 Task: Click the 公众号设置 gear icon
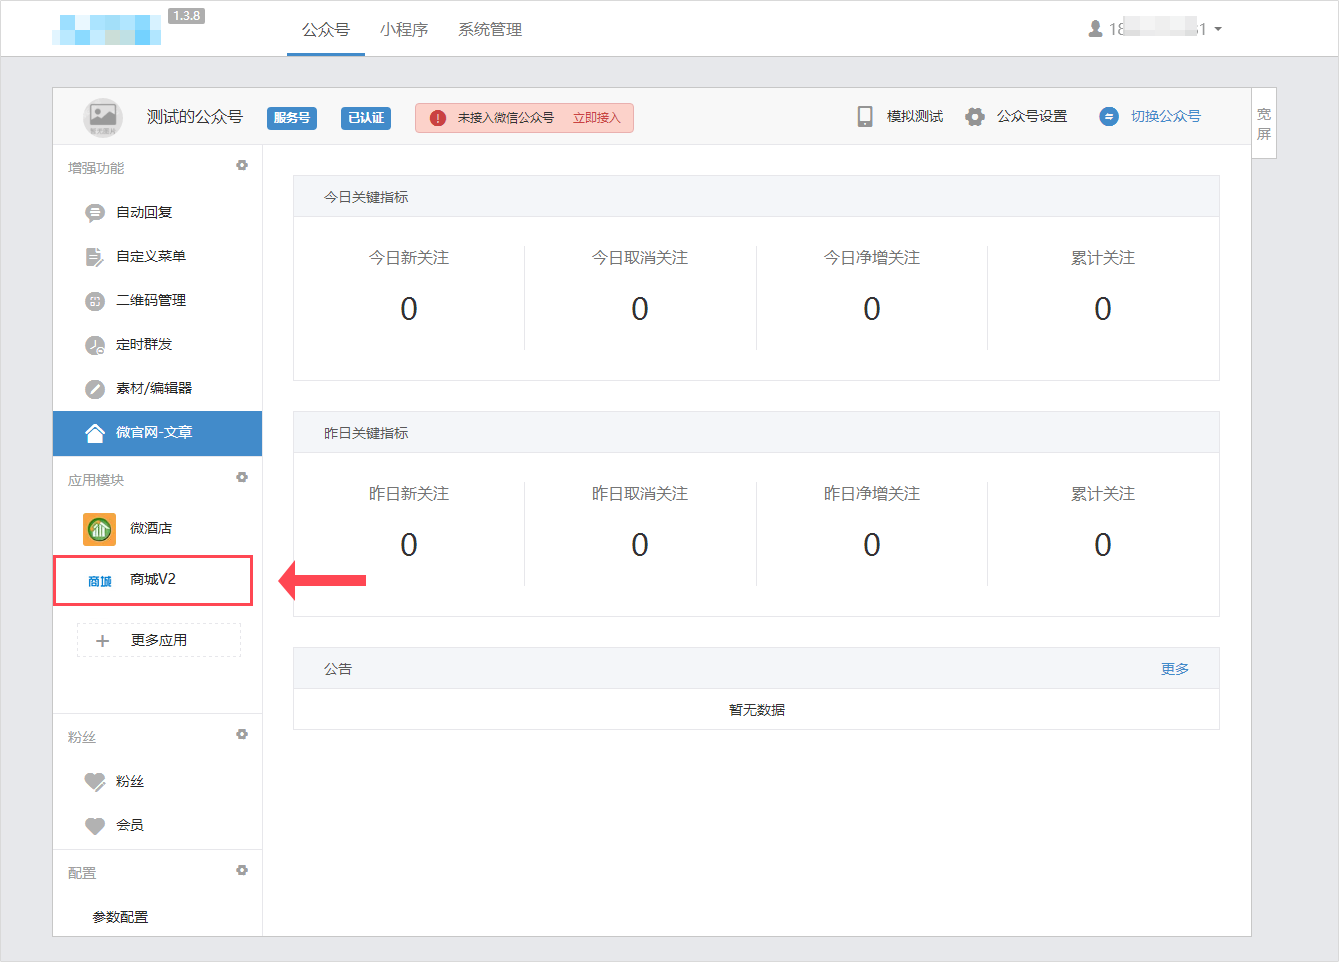(x=975, y=117)
